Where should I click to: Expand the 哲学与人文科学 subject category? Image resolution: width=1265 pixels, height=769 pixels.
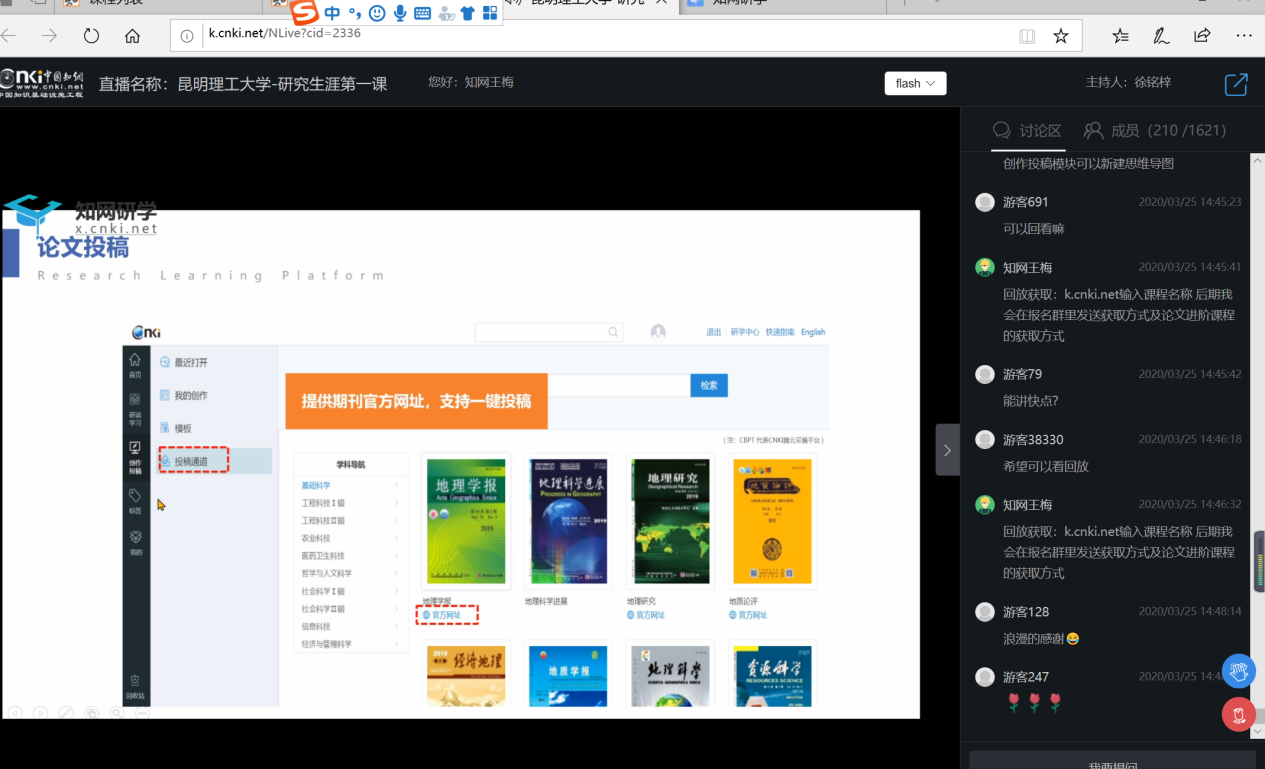coord(350,574)
